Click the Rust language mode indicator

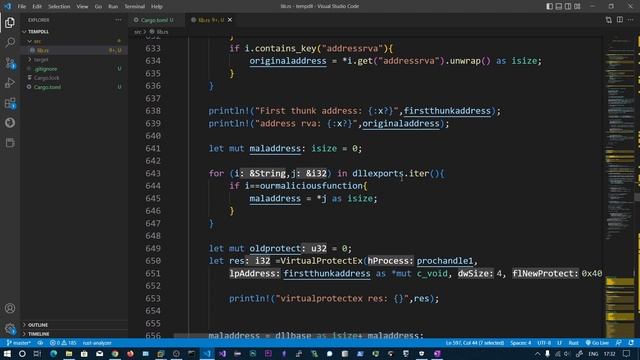click(x=573, y=343)
